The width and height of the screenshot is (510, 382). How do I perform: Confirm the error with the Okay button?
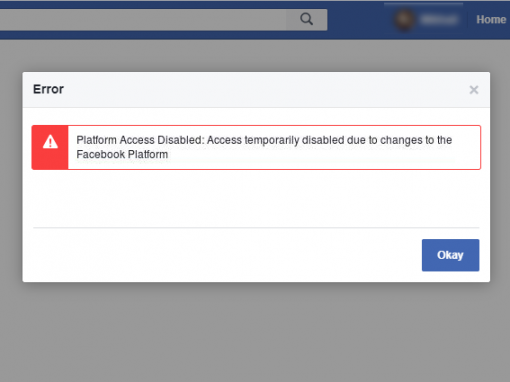[450, 255]
